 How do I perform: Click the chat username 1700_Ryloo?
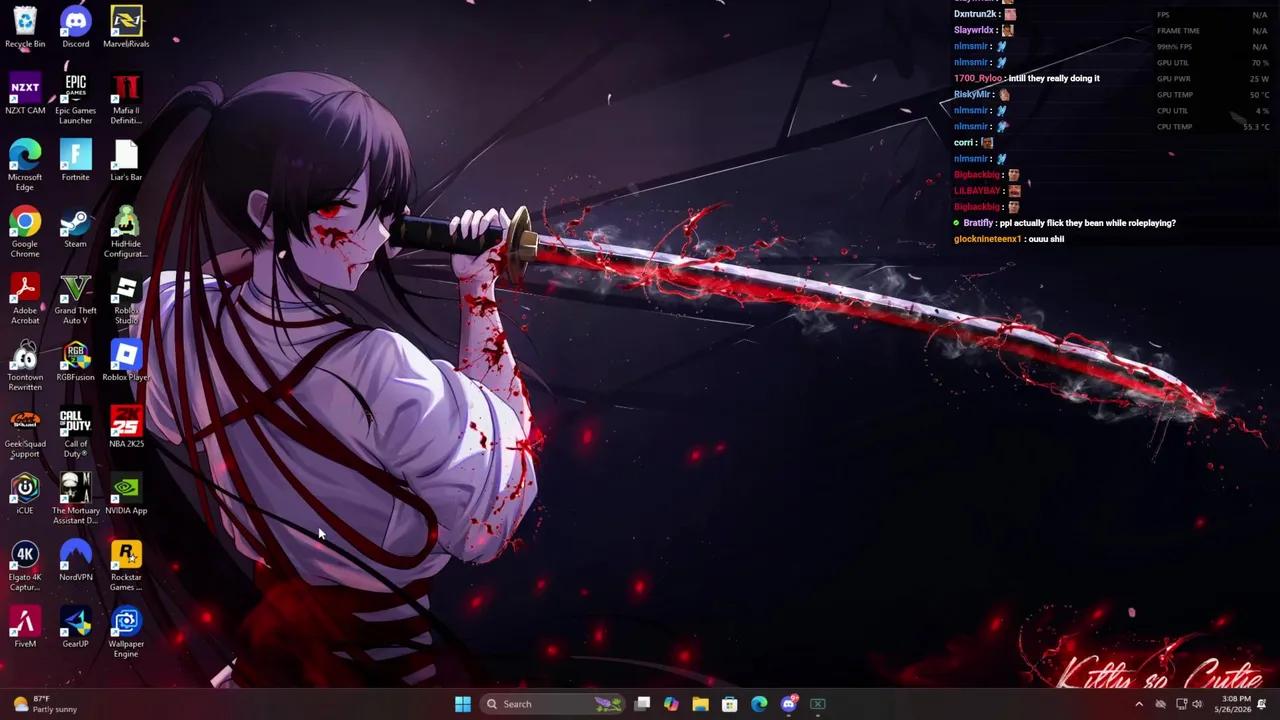point(977,78)
